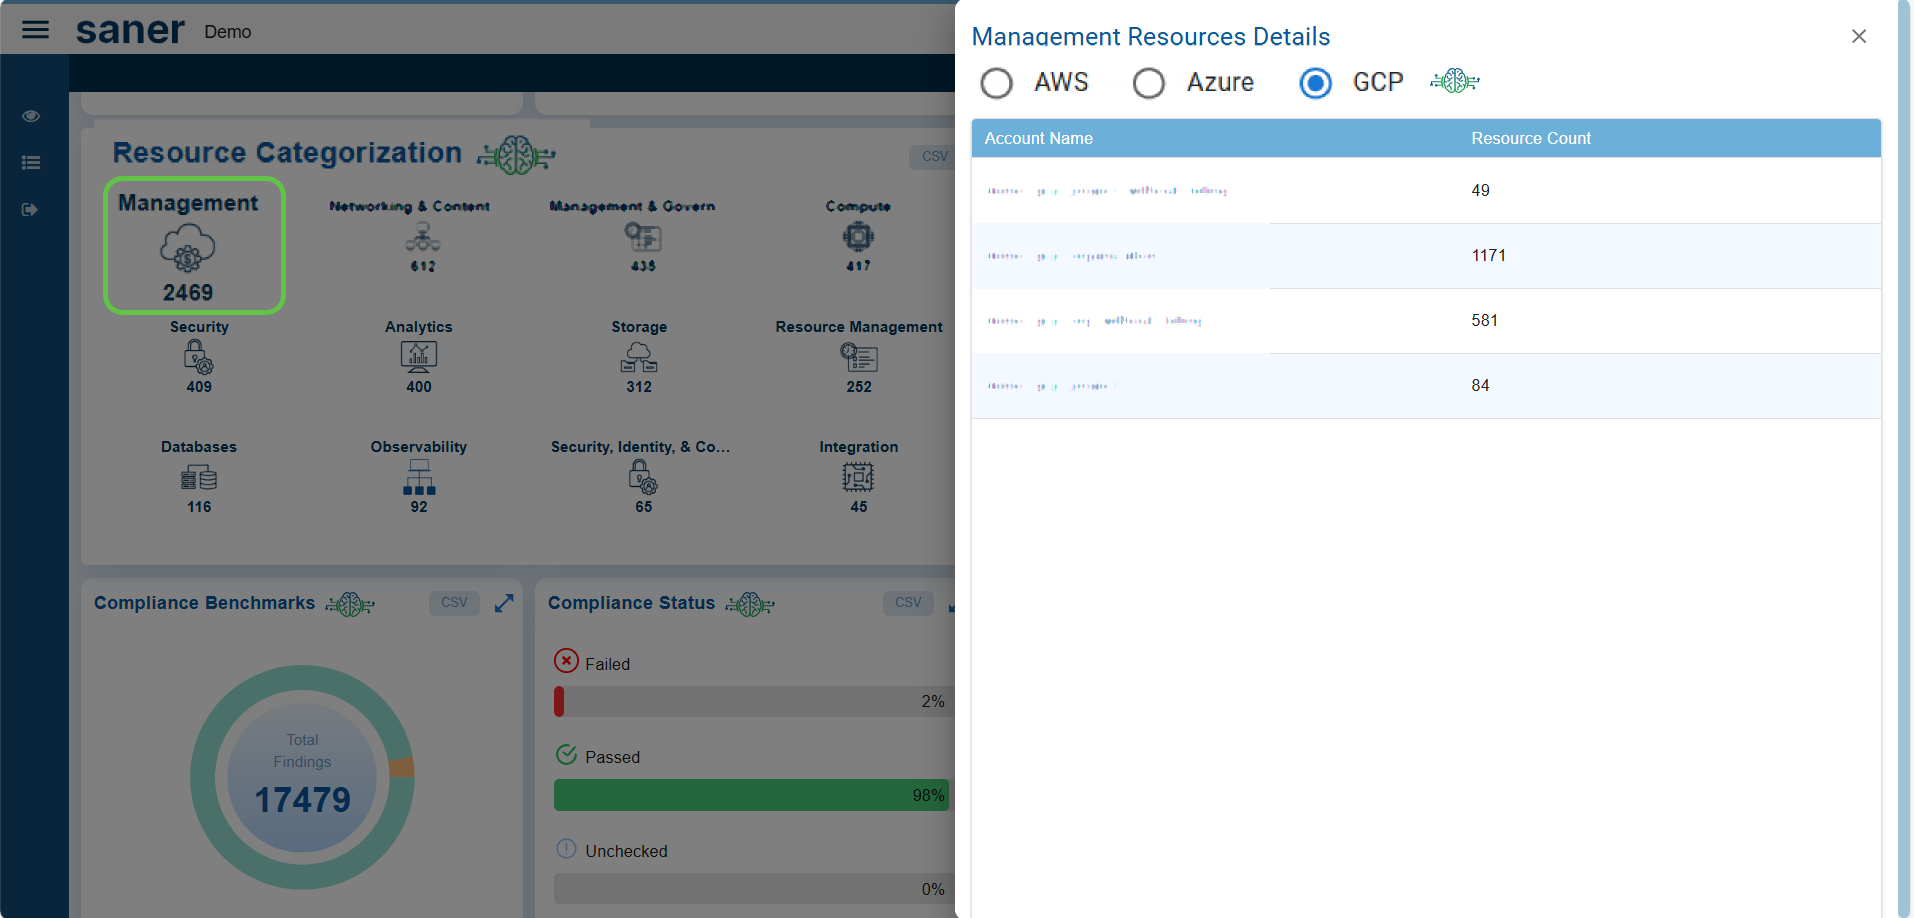The height and width of the screenshot is (918, 1914).
Task: Click the Resource Count column header
Action: (x=1530, y=138)
